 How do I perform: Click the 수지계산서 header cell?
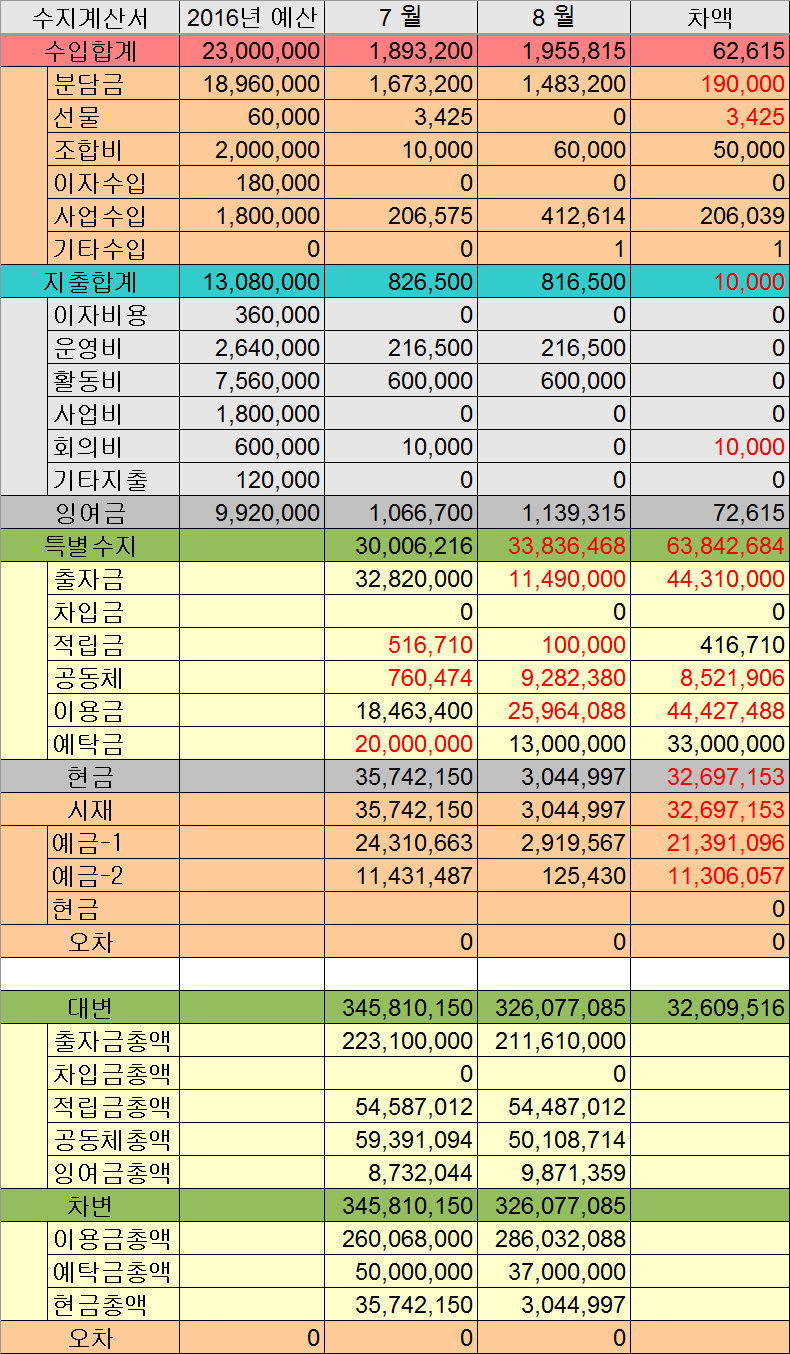click(90, 17)
